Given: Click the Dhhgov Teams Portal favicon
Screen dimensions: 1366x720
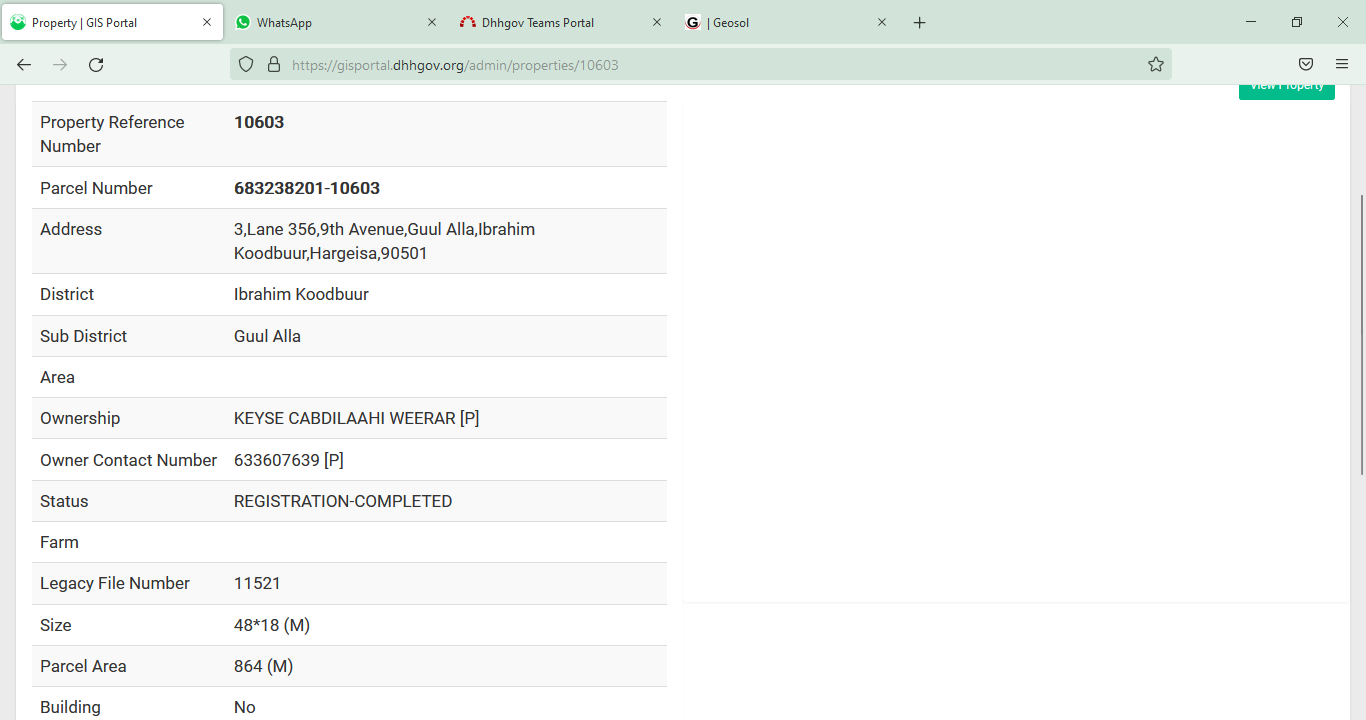Looking at the screenshot, I should click(x=468, y=22).
